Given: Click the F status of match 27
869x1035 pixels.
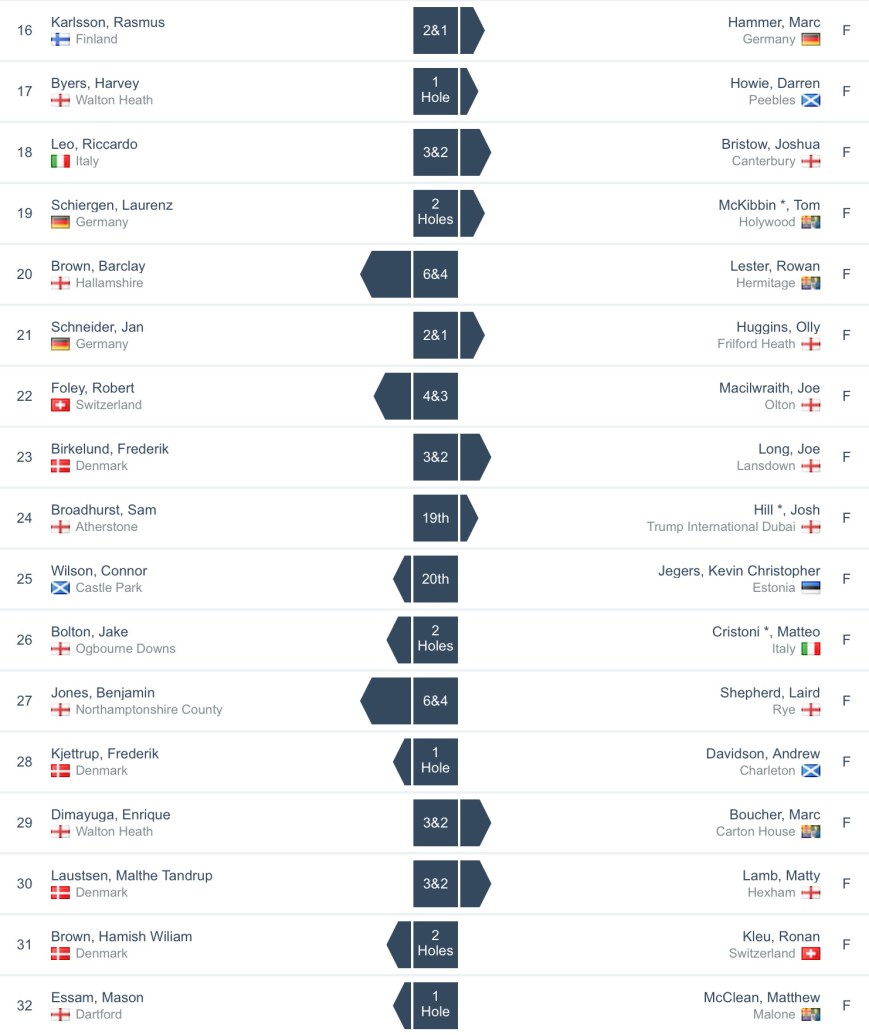Looking at the screenshot, I should (846, 701).
